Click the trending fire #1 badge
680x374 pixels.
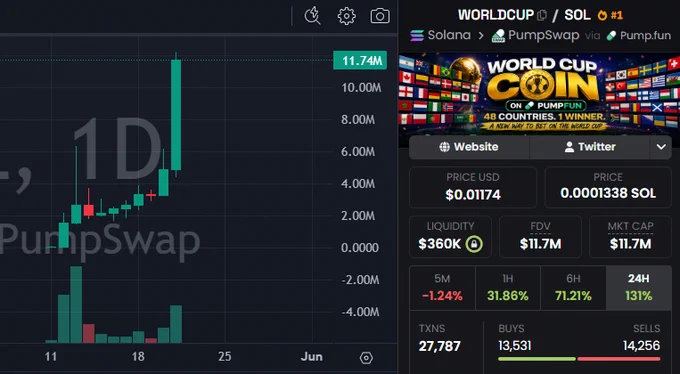coord(610,15)
